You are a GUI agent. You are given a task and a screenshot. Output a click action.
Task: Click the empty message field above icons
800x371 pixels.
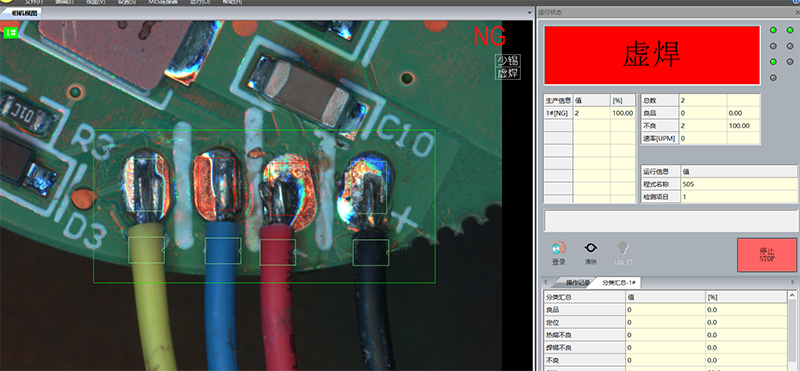click(670, 221)
